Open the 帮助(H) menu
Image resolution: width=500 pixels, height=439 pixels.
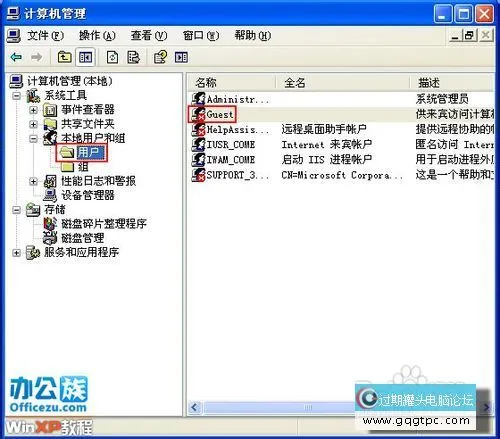(x=253, y=35)
